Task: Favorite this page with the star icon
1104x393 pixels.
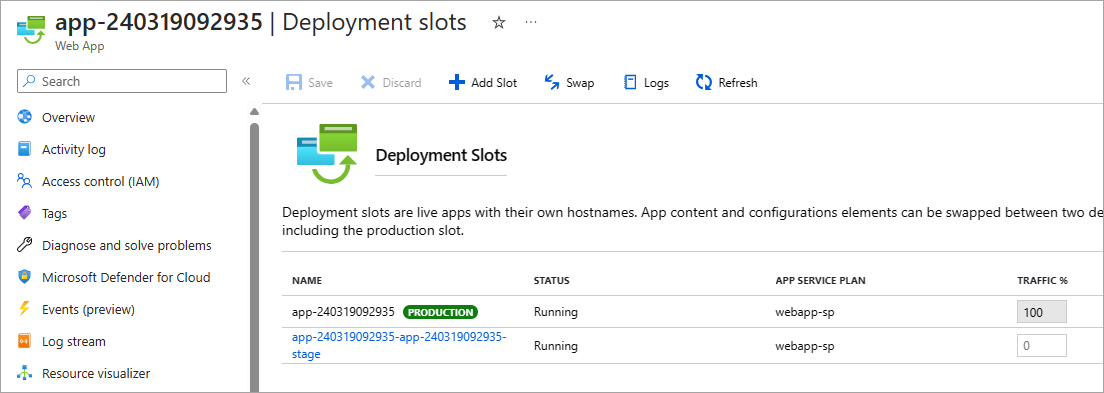Action: coord(498,23)
